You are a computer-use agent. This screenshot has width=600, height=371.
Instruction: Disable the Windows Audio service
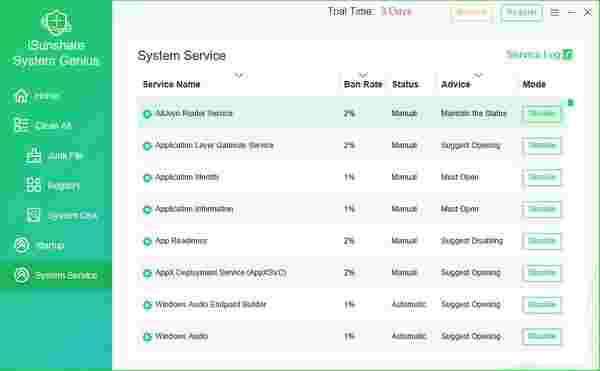541,337
